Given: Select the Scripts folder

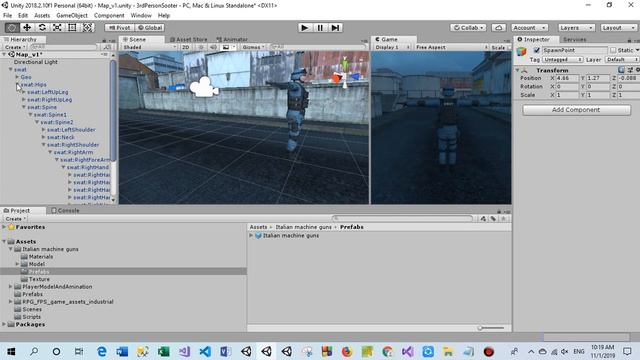Looking at the screenshot, I should click(x=31, y=317).
